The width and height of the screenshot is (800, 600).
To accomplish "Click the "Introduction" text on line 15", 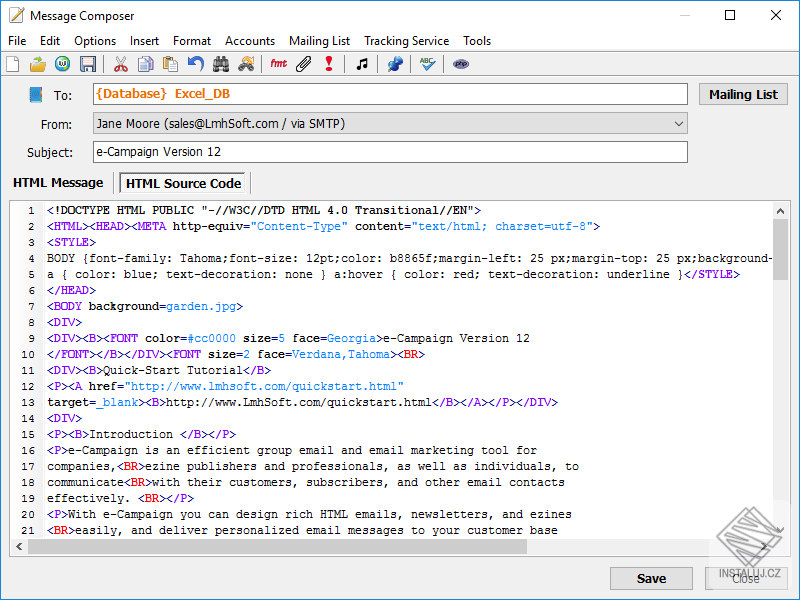I will point(131,434).
